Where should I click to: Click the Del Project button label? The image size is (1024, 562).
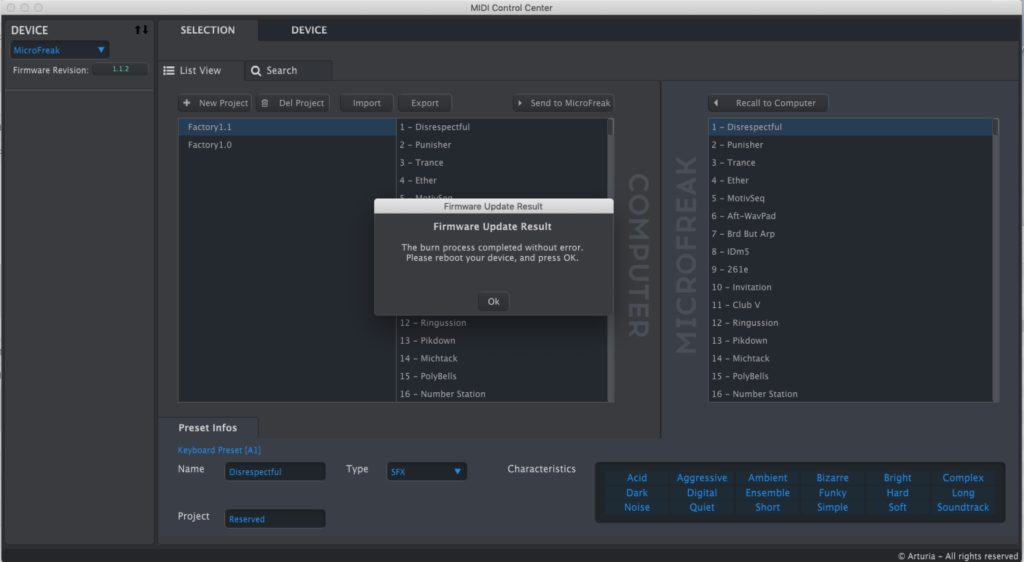pyautogui.click(x=301, y=103)
